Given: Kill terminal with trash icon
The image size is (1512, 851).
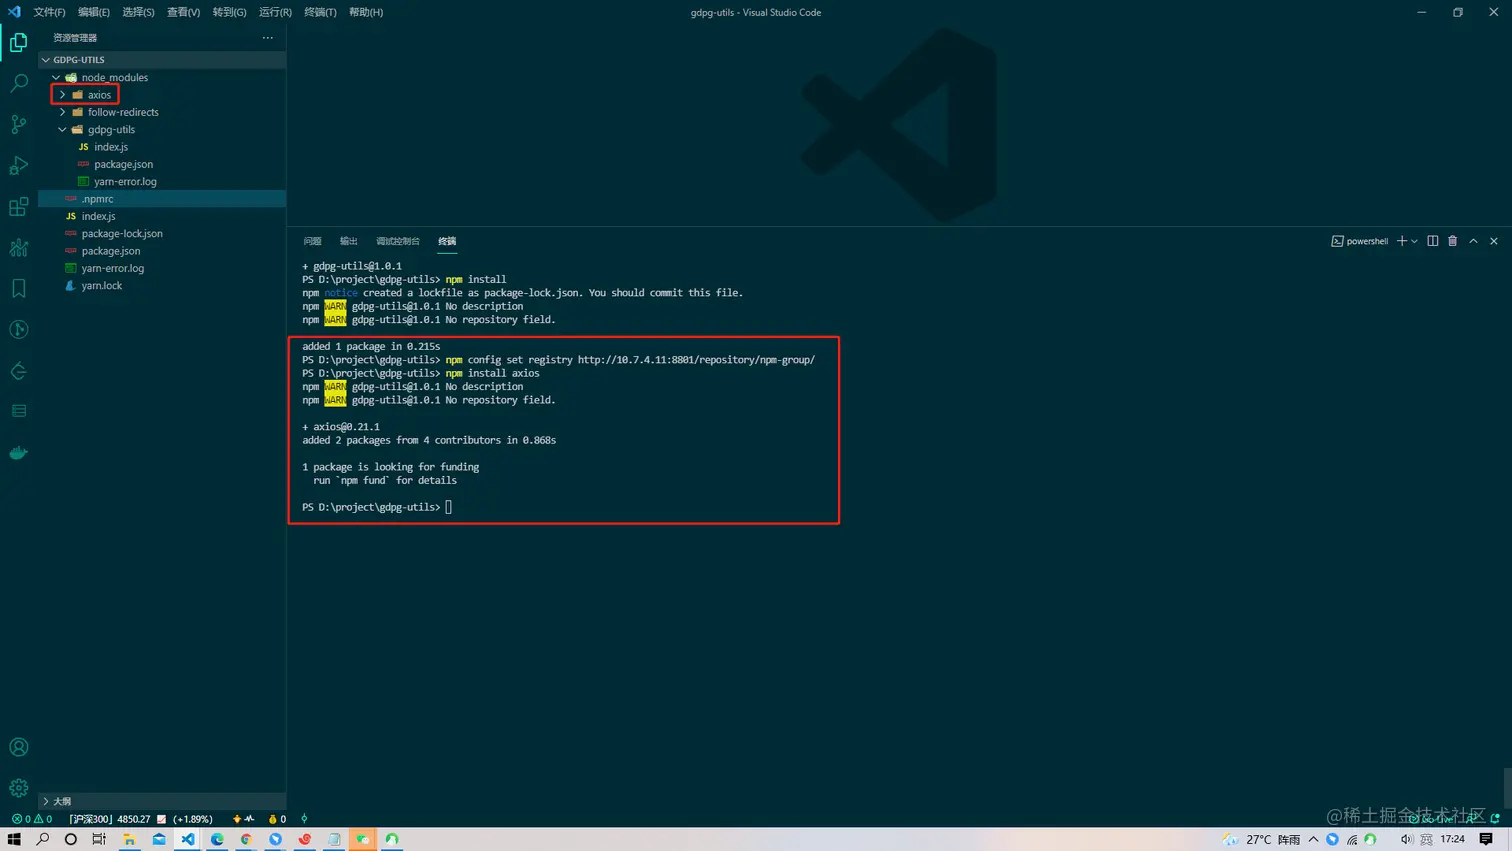Looking at the screenshot, I should 1453,241.
